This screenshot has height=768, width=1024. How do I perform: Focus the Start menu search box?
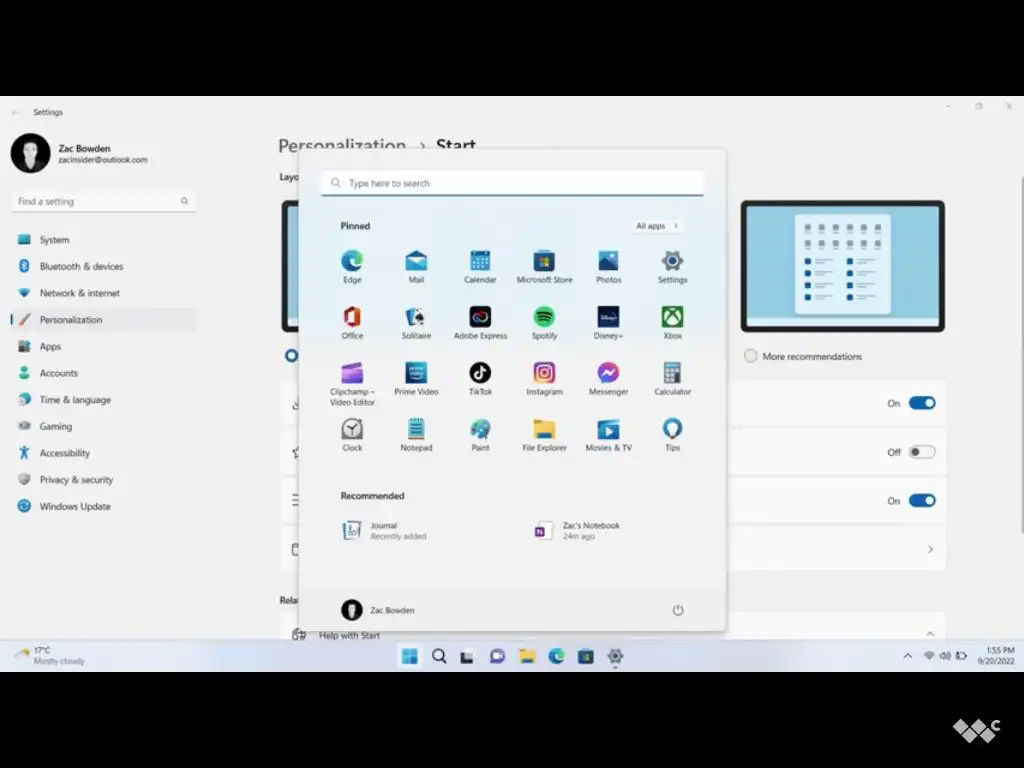[x=512, y=183]
